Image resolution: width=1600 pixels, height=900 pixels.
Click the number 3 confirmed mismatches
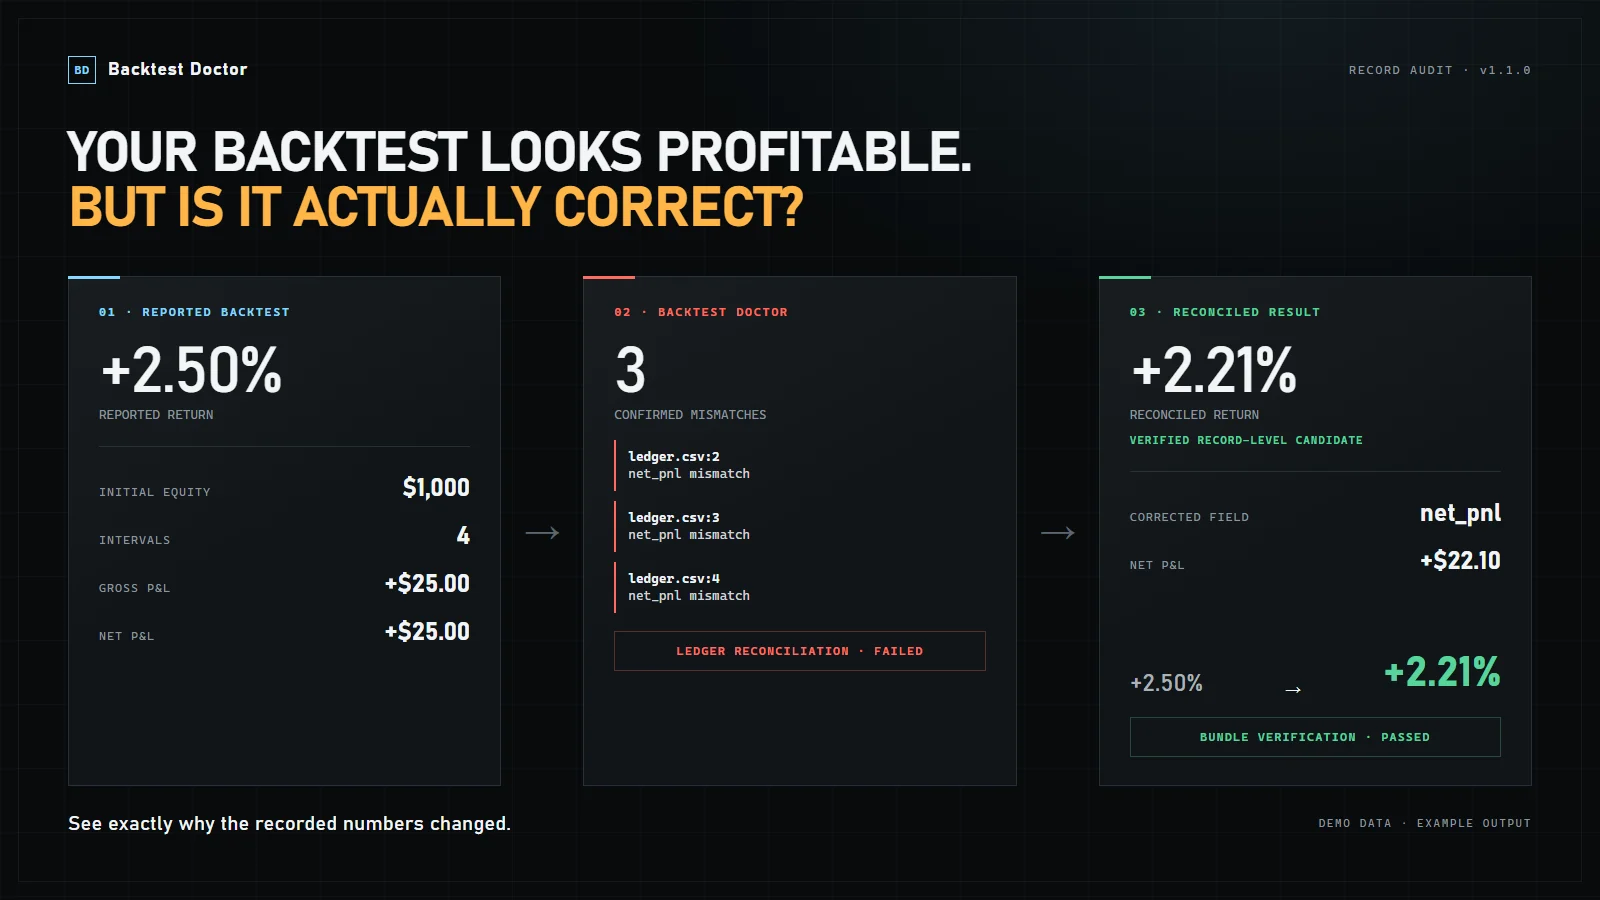pos(630,370)
